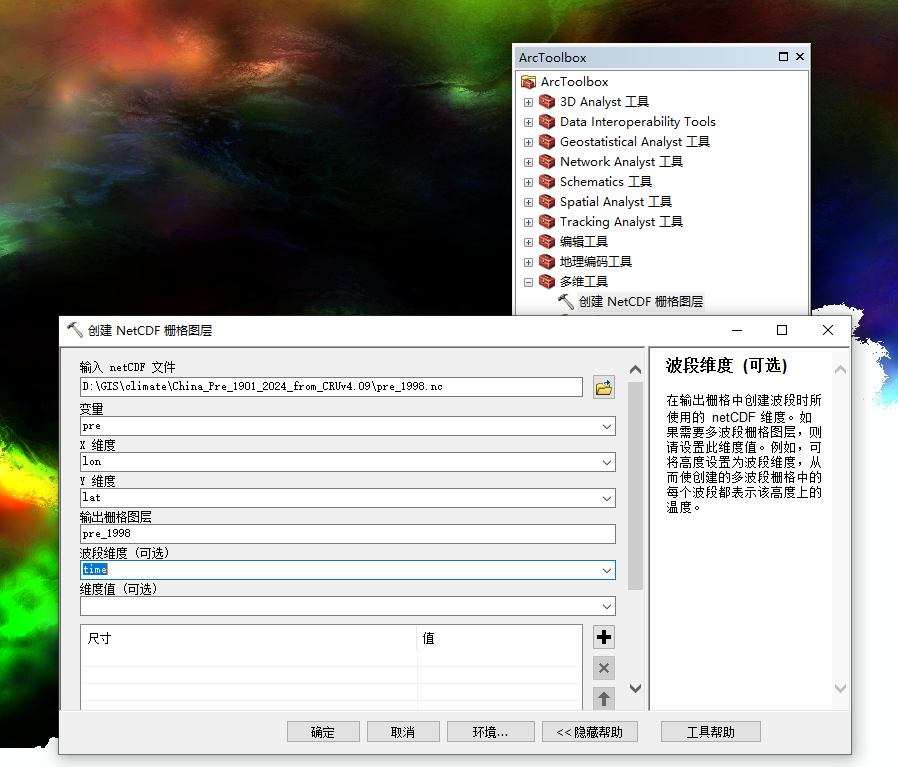898x767 pixels.
Task: Click the 环境... button
Action: tap(490, 732)
